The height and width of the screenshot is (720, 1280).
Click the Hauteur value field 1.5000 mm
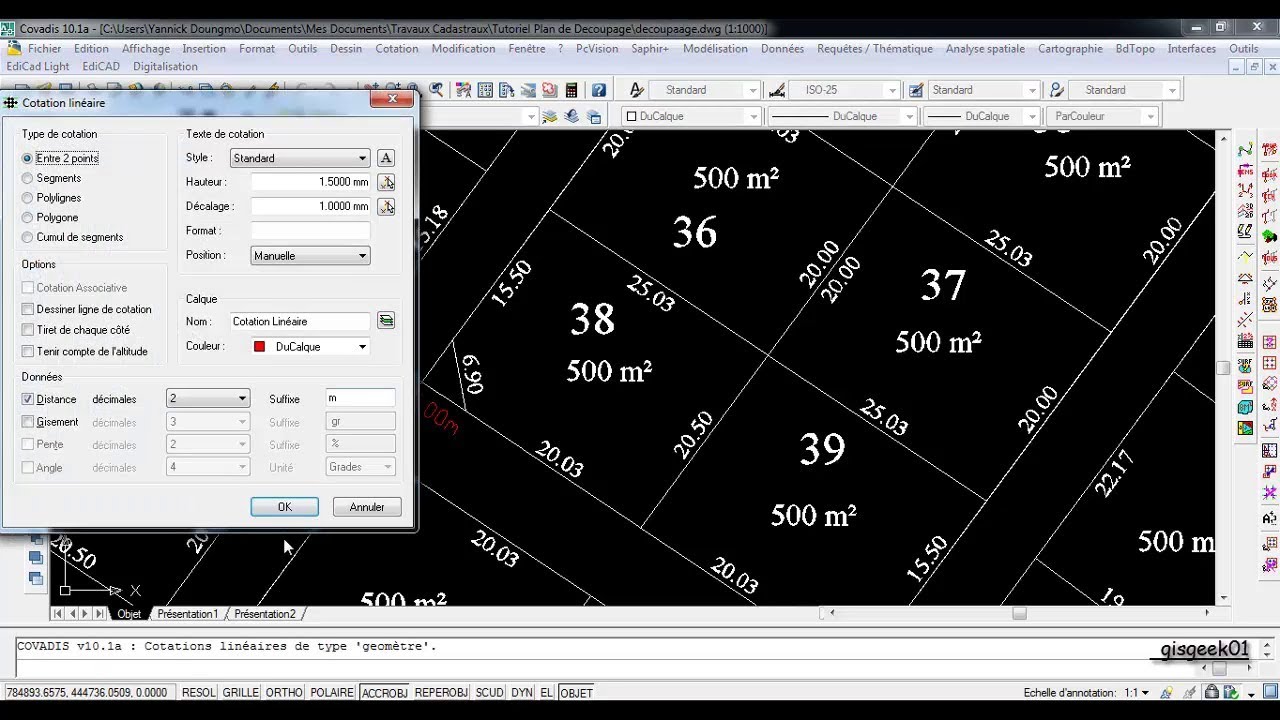(310, 182)
